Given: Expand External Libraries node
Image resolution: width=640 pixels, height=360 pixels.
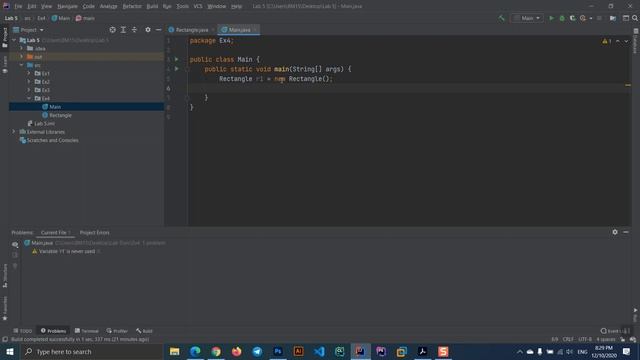Looking at the screenshot, I should click(14, 132).
